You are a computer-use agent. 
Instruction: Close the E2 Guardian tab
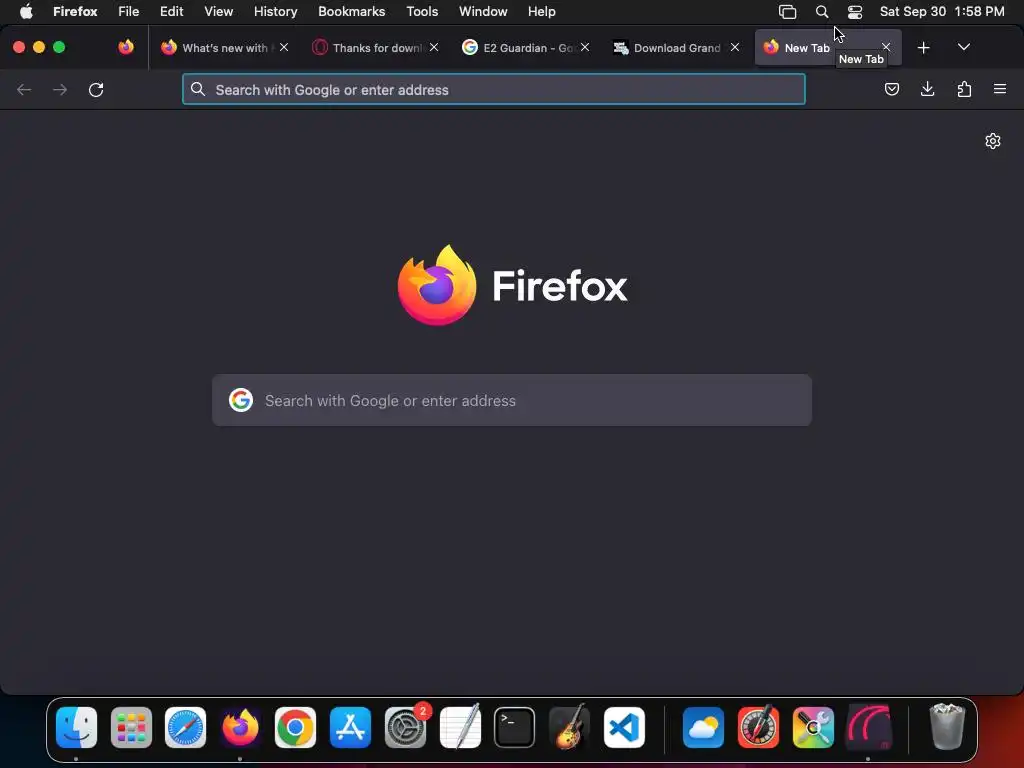point(584,47)
